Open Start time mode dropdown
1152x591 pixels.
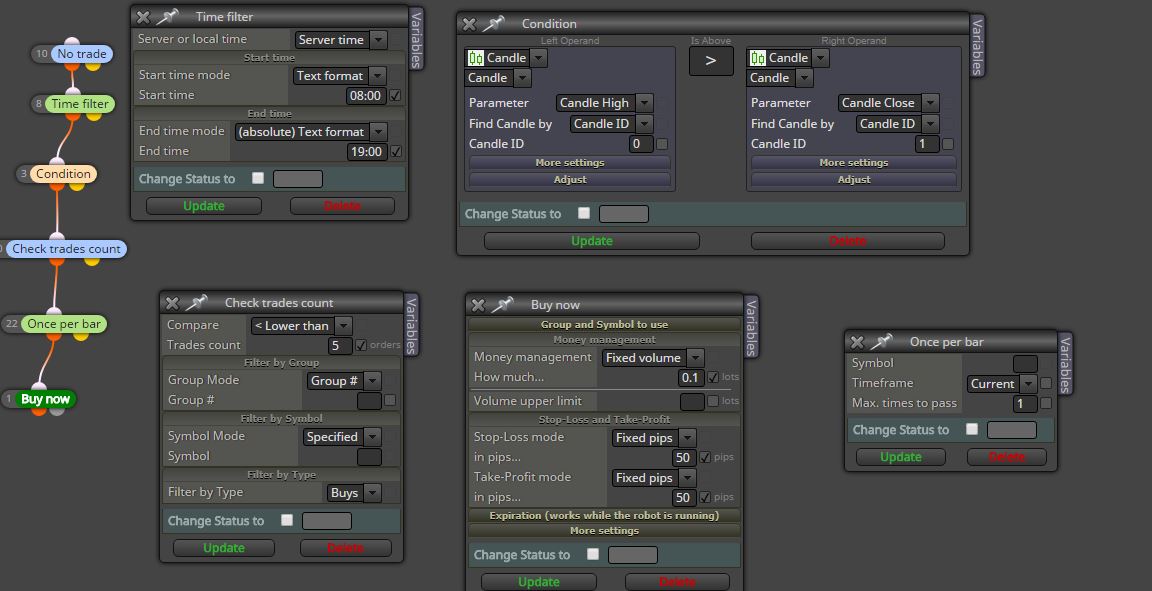(x=339, y=76)
